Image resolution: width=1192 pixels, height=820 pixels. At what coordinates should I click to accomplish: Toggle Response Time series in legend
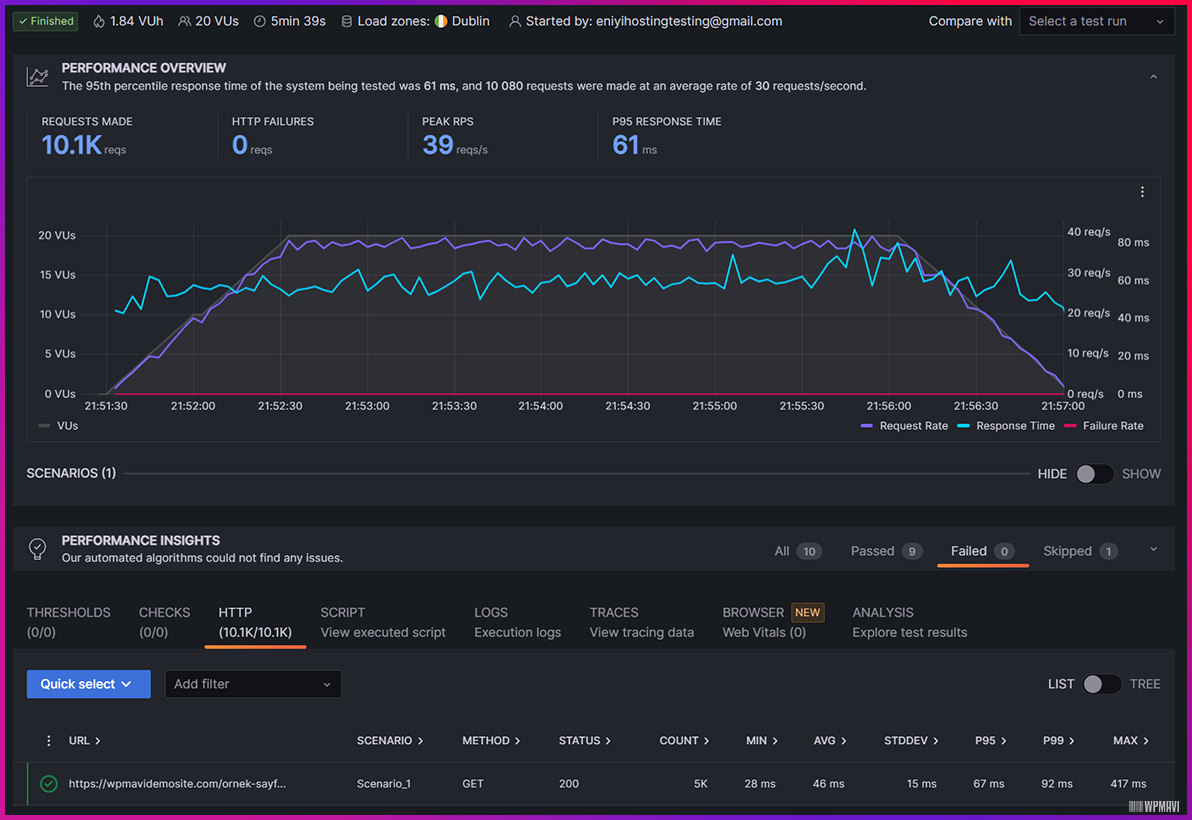pyautogui.click(x=1006, y=426)
